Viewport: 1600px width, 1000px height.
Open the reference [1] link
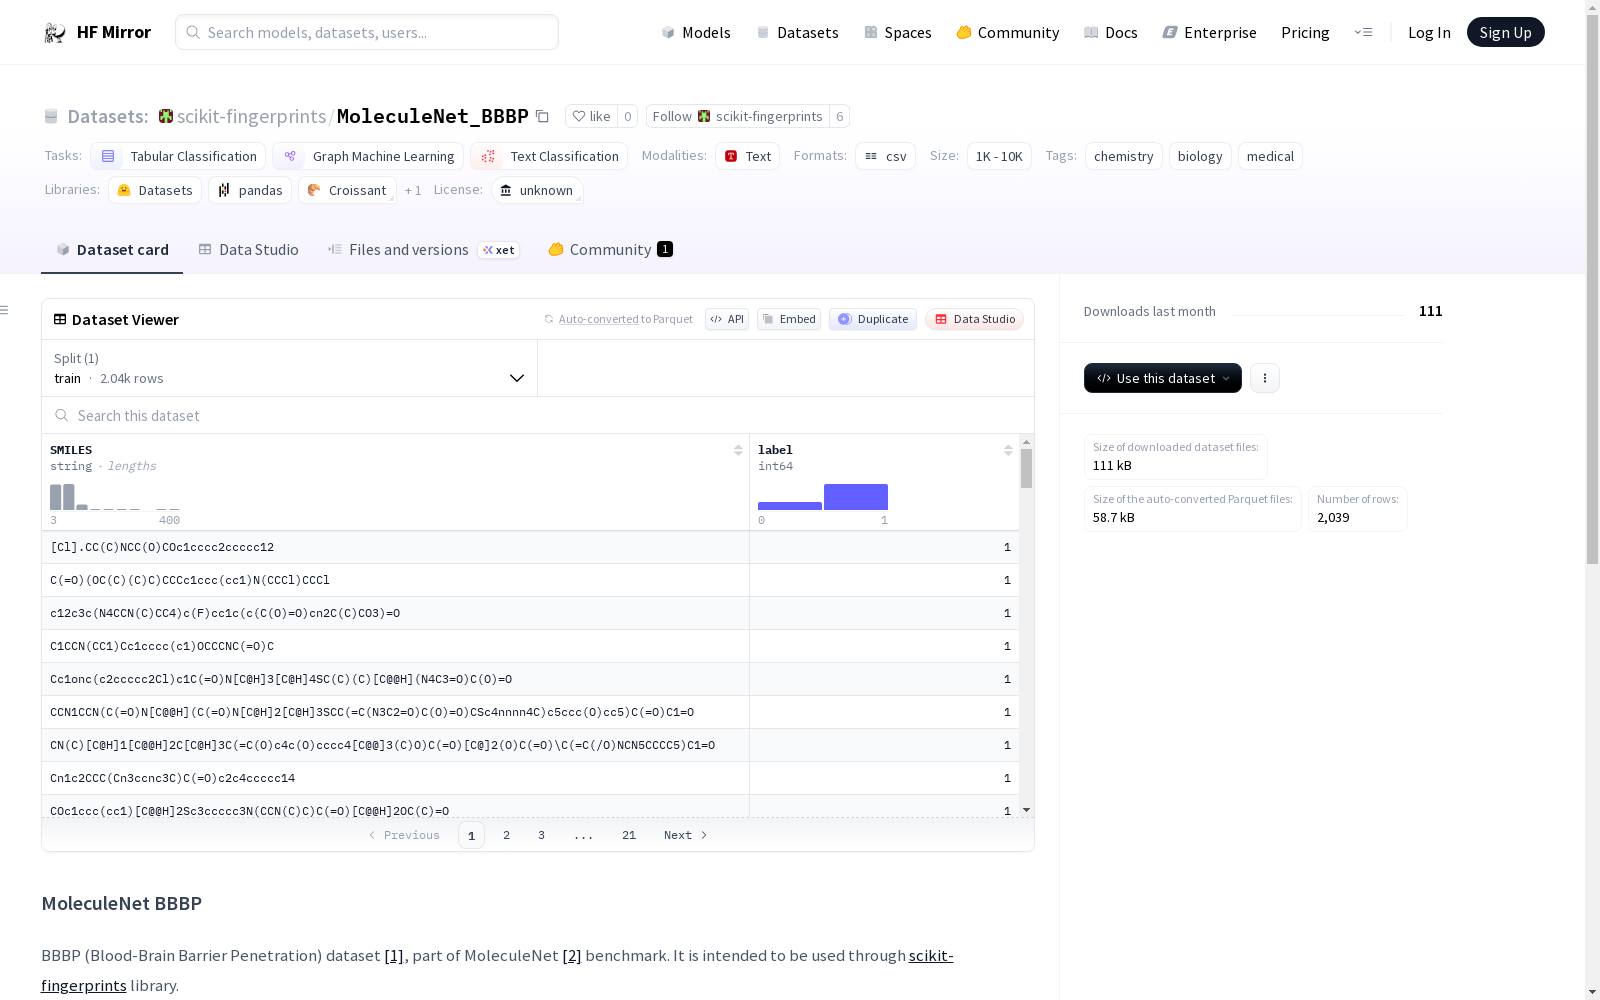[394, 956]
